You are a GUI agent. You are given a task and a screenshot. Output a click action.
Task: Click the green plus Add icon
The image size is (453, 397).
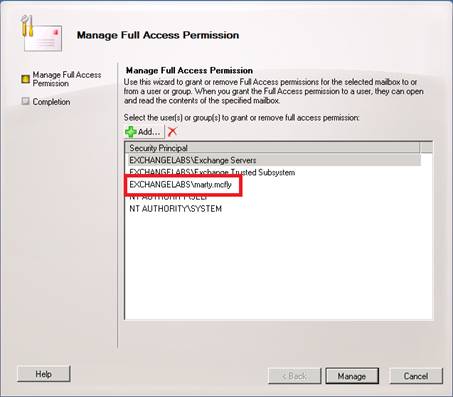(130, 132)
